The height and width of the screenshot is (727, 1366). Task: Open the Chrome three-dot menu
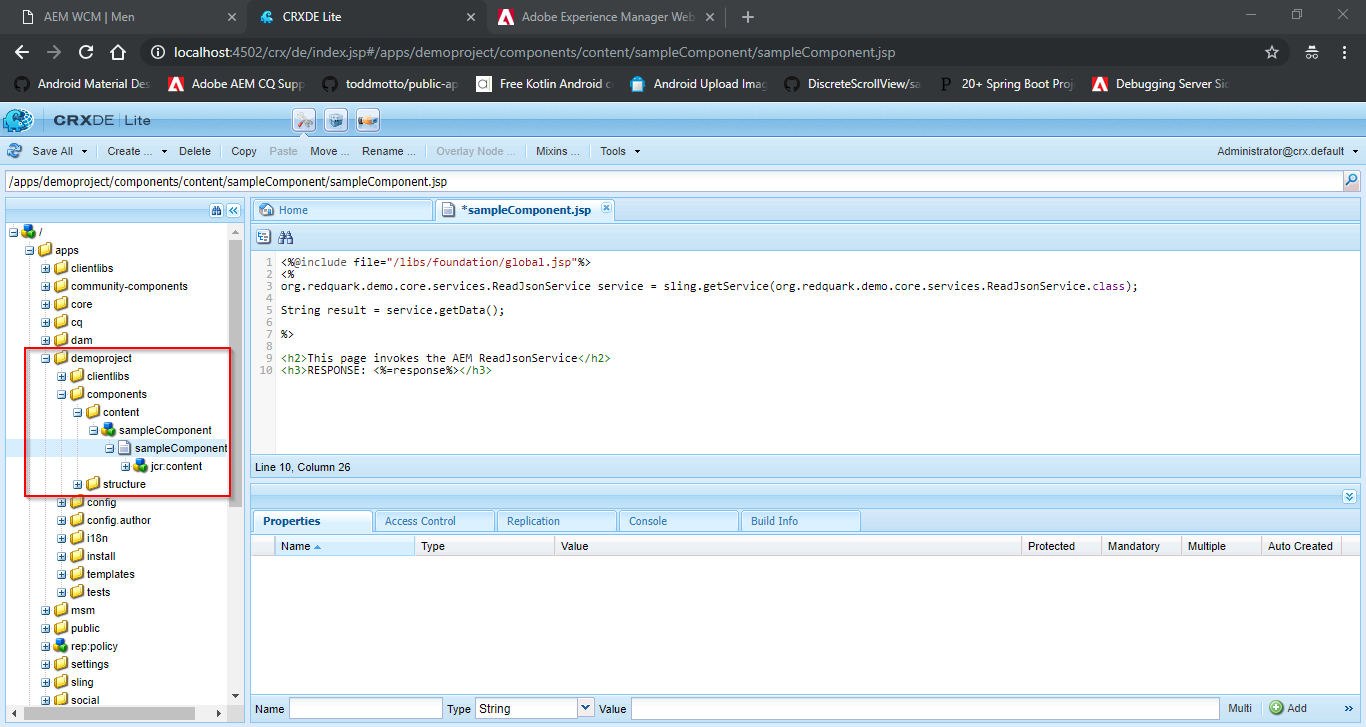[x=1343, y=52]
